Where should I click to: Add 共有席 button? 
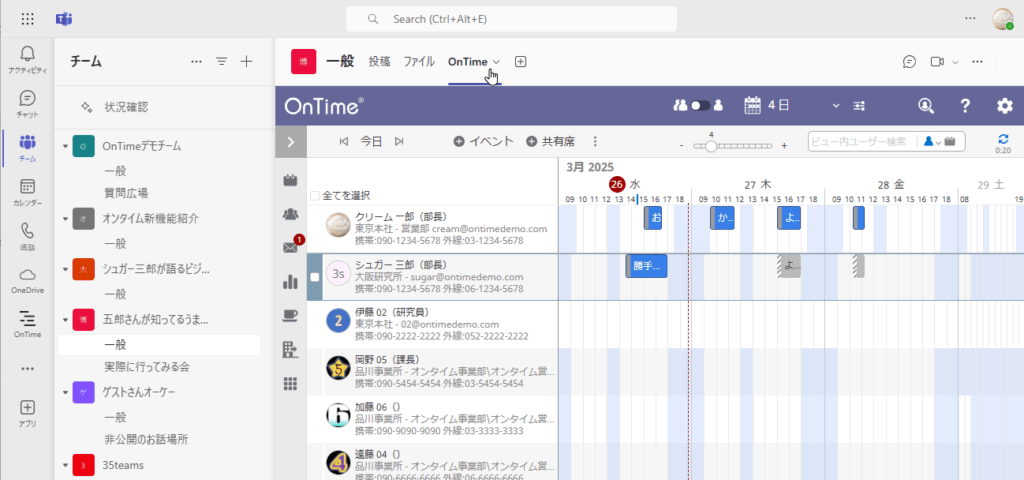(551, 141)
